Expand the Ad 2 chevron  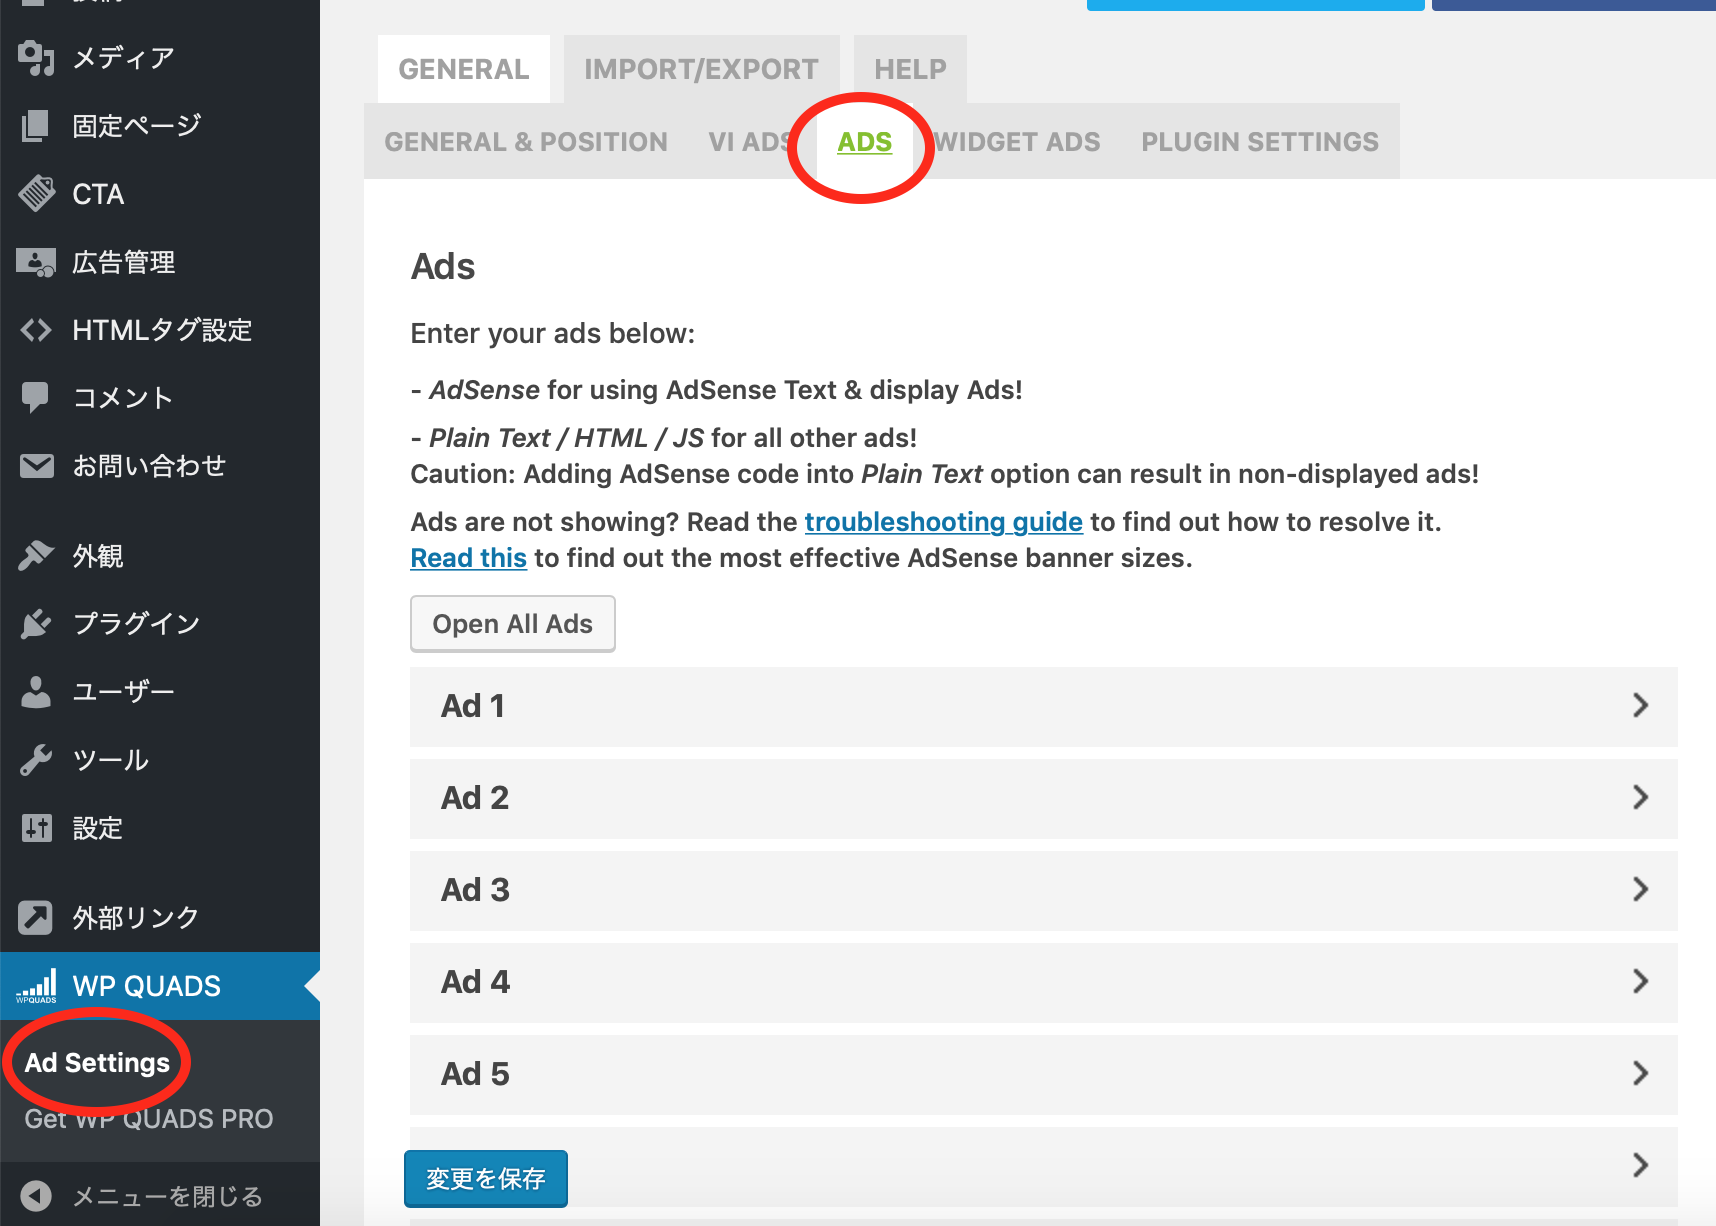1640,797
